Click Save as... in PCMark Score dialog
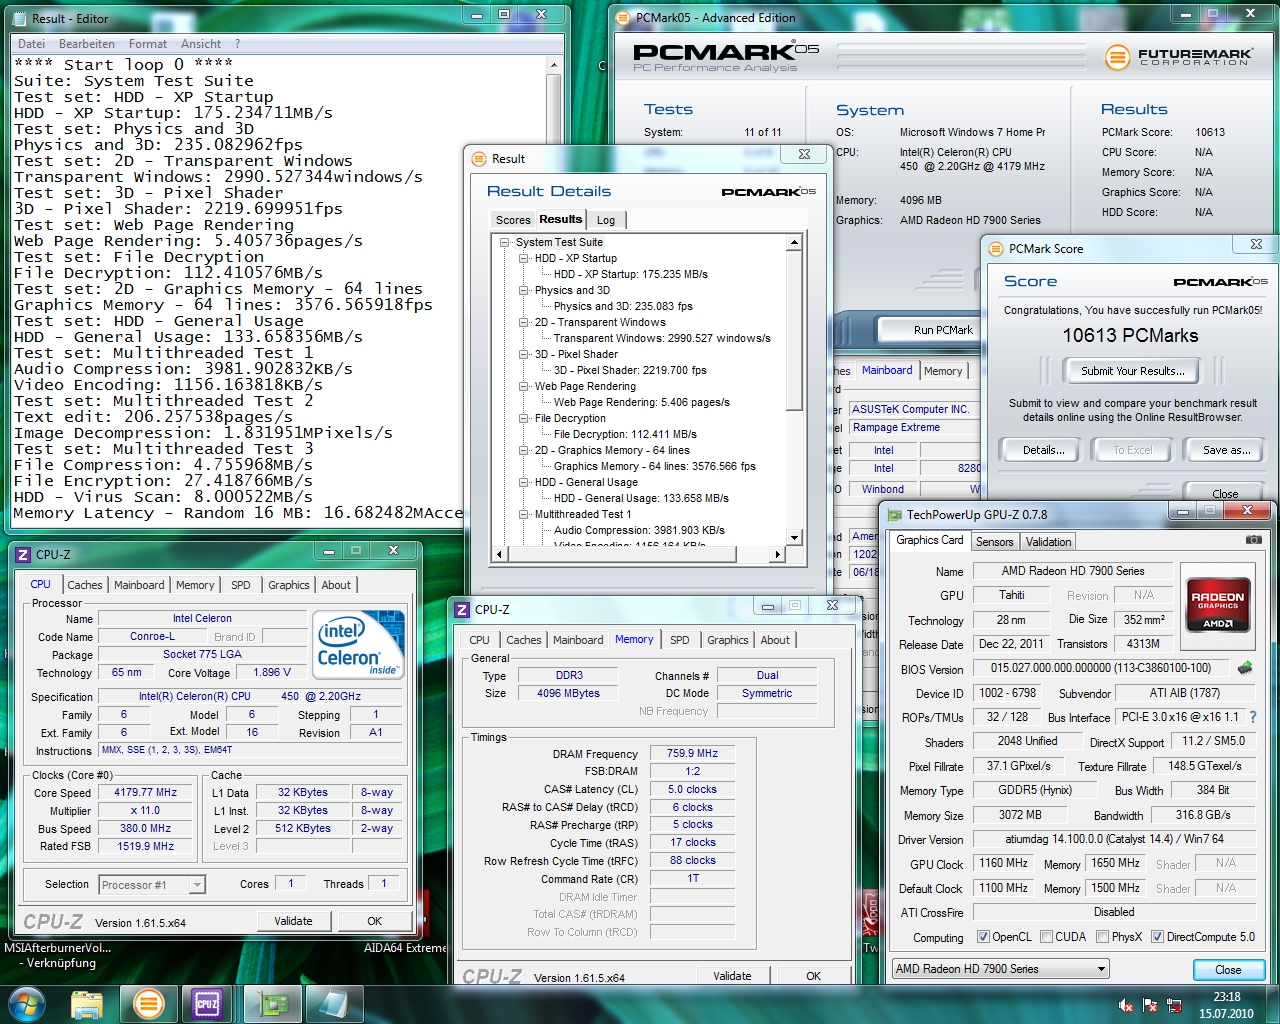Screen dimensions: 1280x1024 point(1226,450)
